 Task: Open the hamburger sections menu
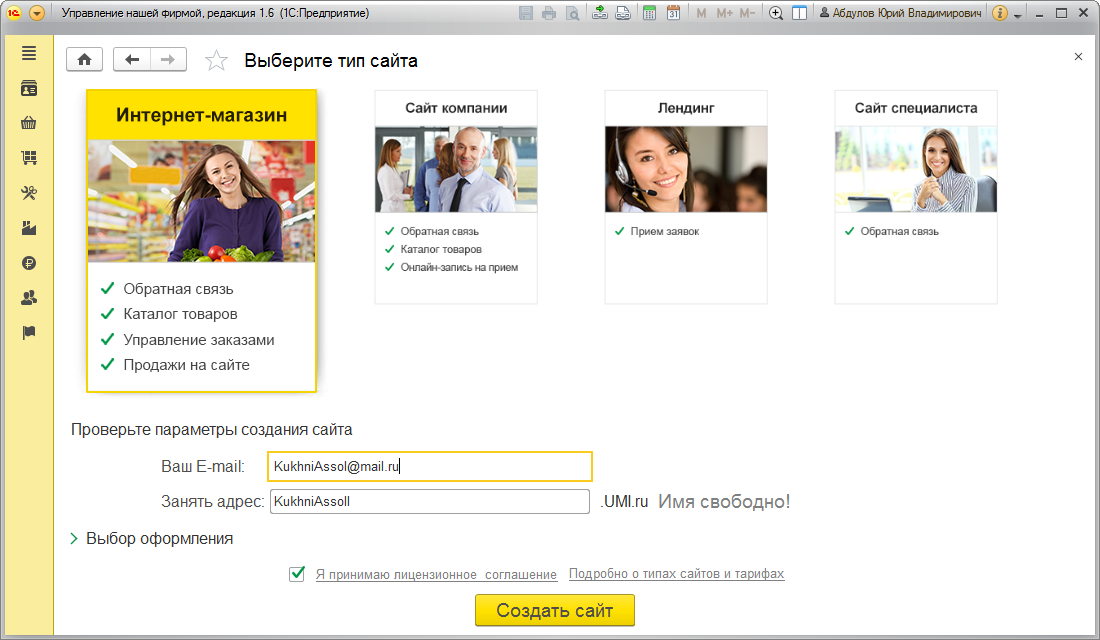[x=29, y=53]
